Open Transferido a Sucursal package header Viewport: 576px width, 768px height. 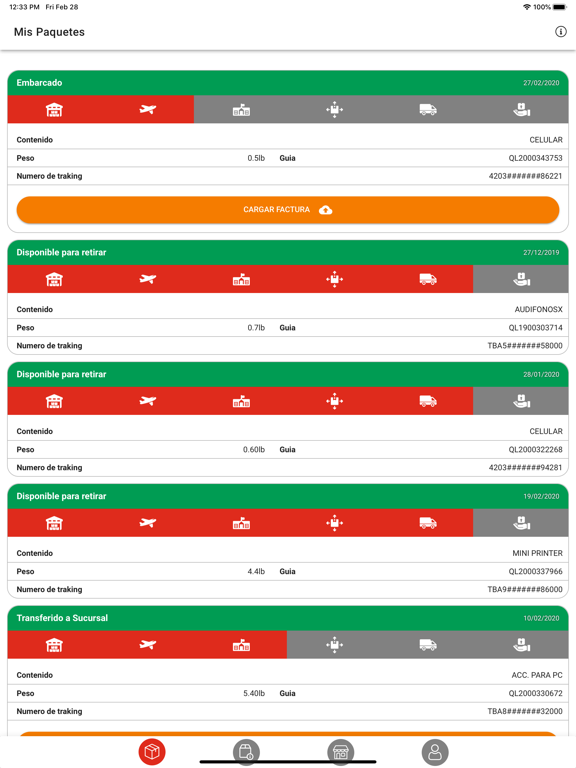pyautogui.click(x=288, y=618)
